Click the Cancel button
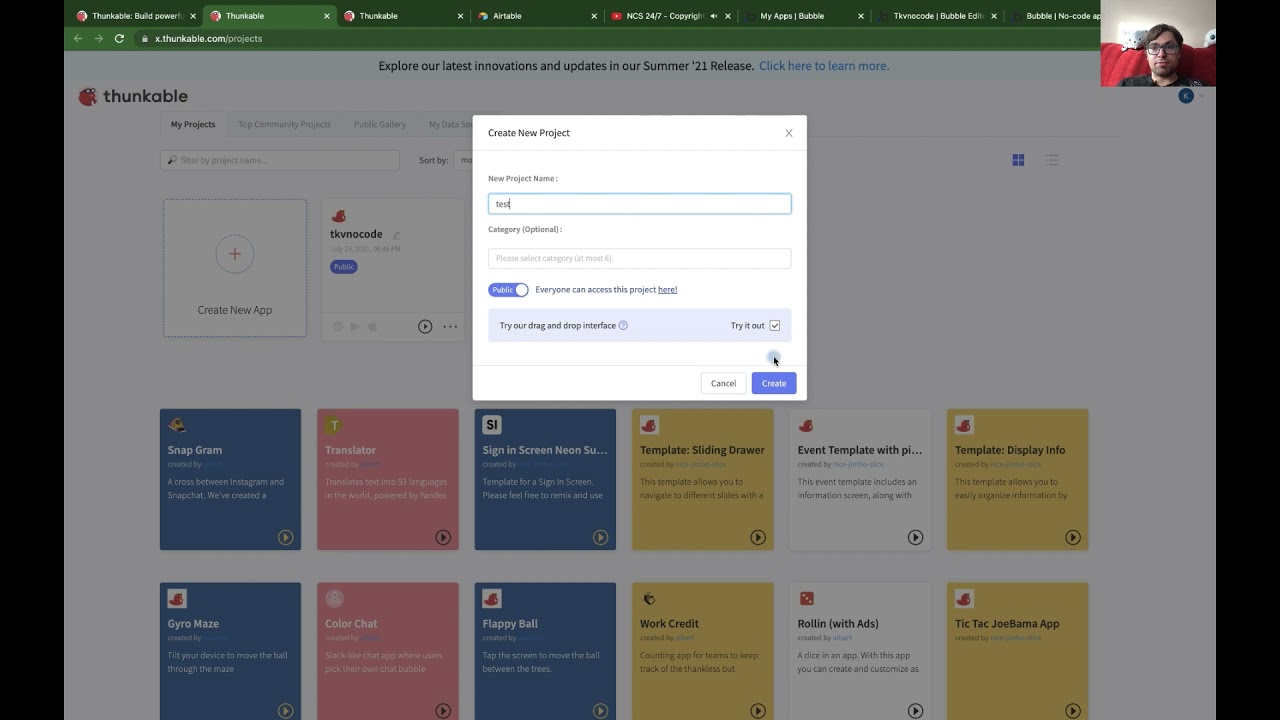Screen dimensions: 1280x720 (723, 383)
